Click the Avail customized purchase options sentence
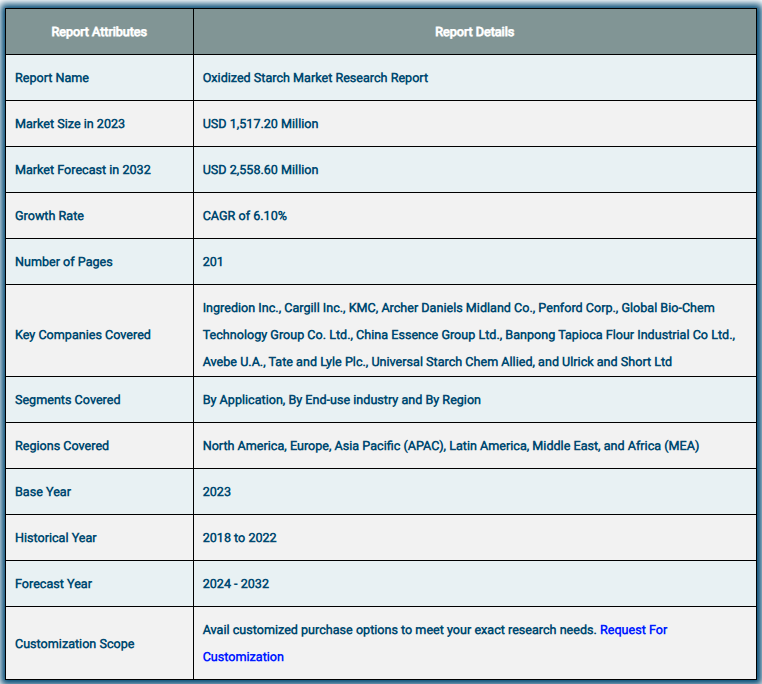Screen dimensions: 762x684 tap(399, 630)
